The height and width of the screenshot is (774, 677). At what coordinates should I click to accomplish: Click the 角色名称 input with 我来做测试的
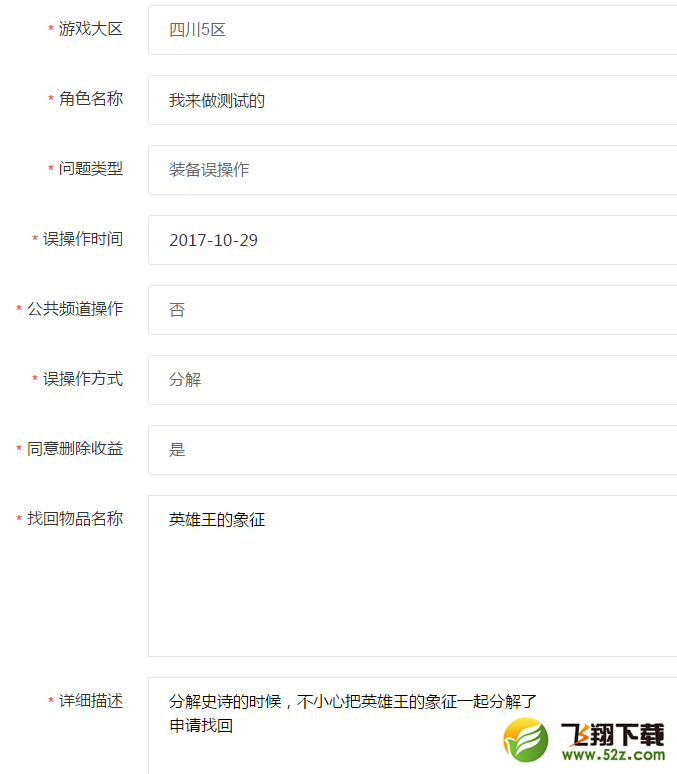click(413, 100)
